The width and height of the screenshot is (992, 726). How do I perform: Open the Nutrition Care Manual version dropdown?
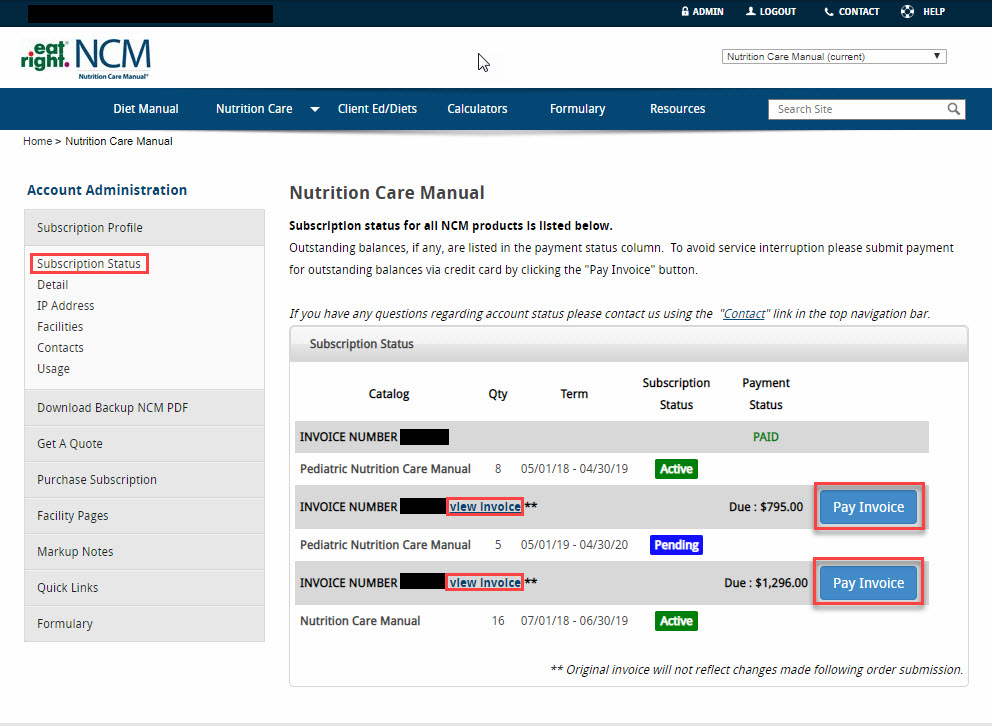click(834, 56)
